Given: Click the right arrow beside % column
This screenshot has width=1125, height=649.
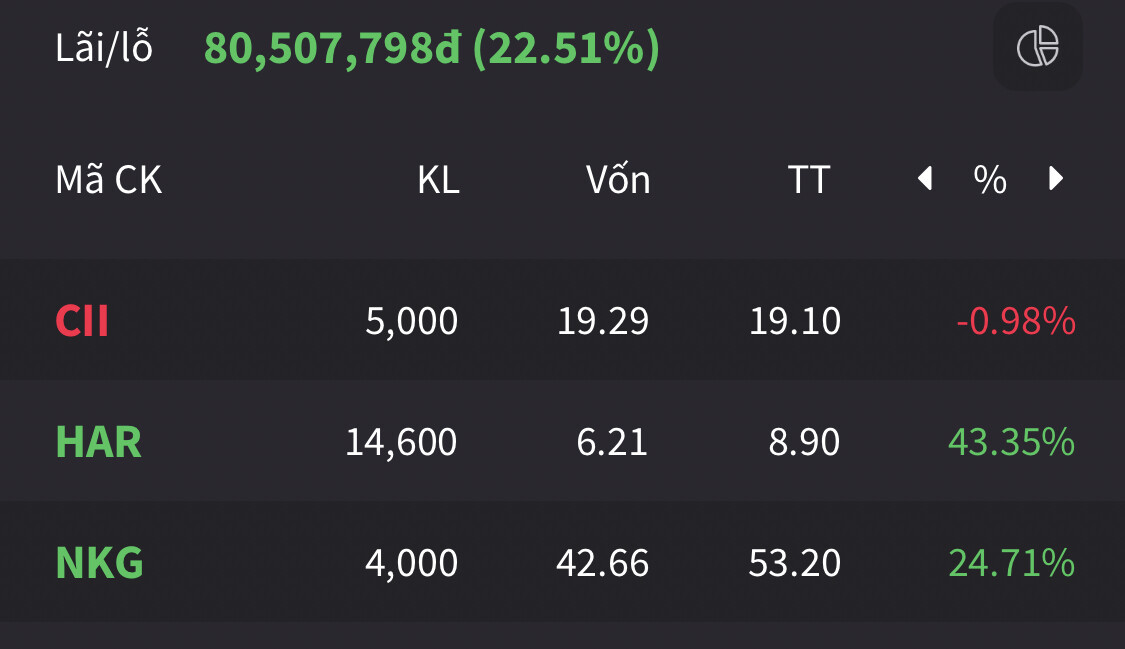Looking at the screenshot, I should pos(1055,180).
